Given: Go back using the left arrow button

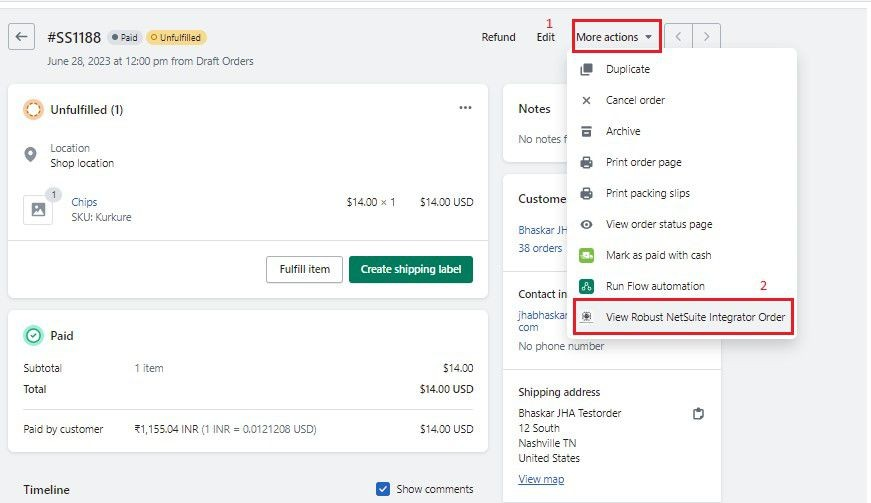Looking at the screenshot, I should (22, 37).
